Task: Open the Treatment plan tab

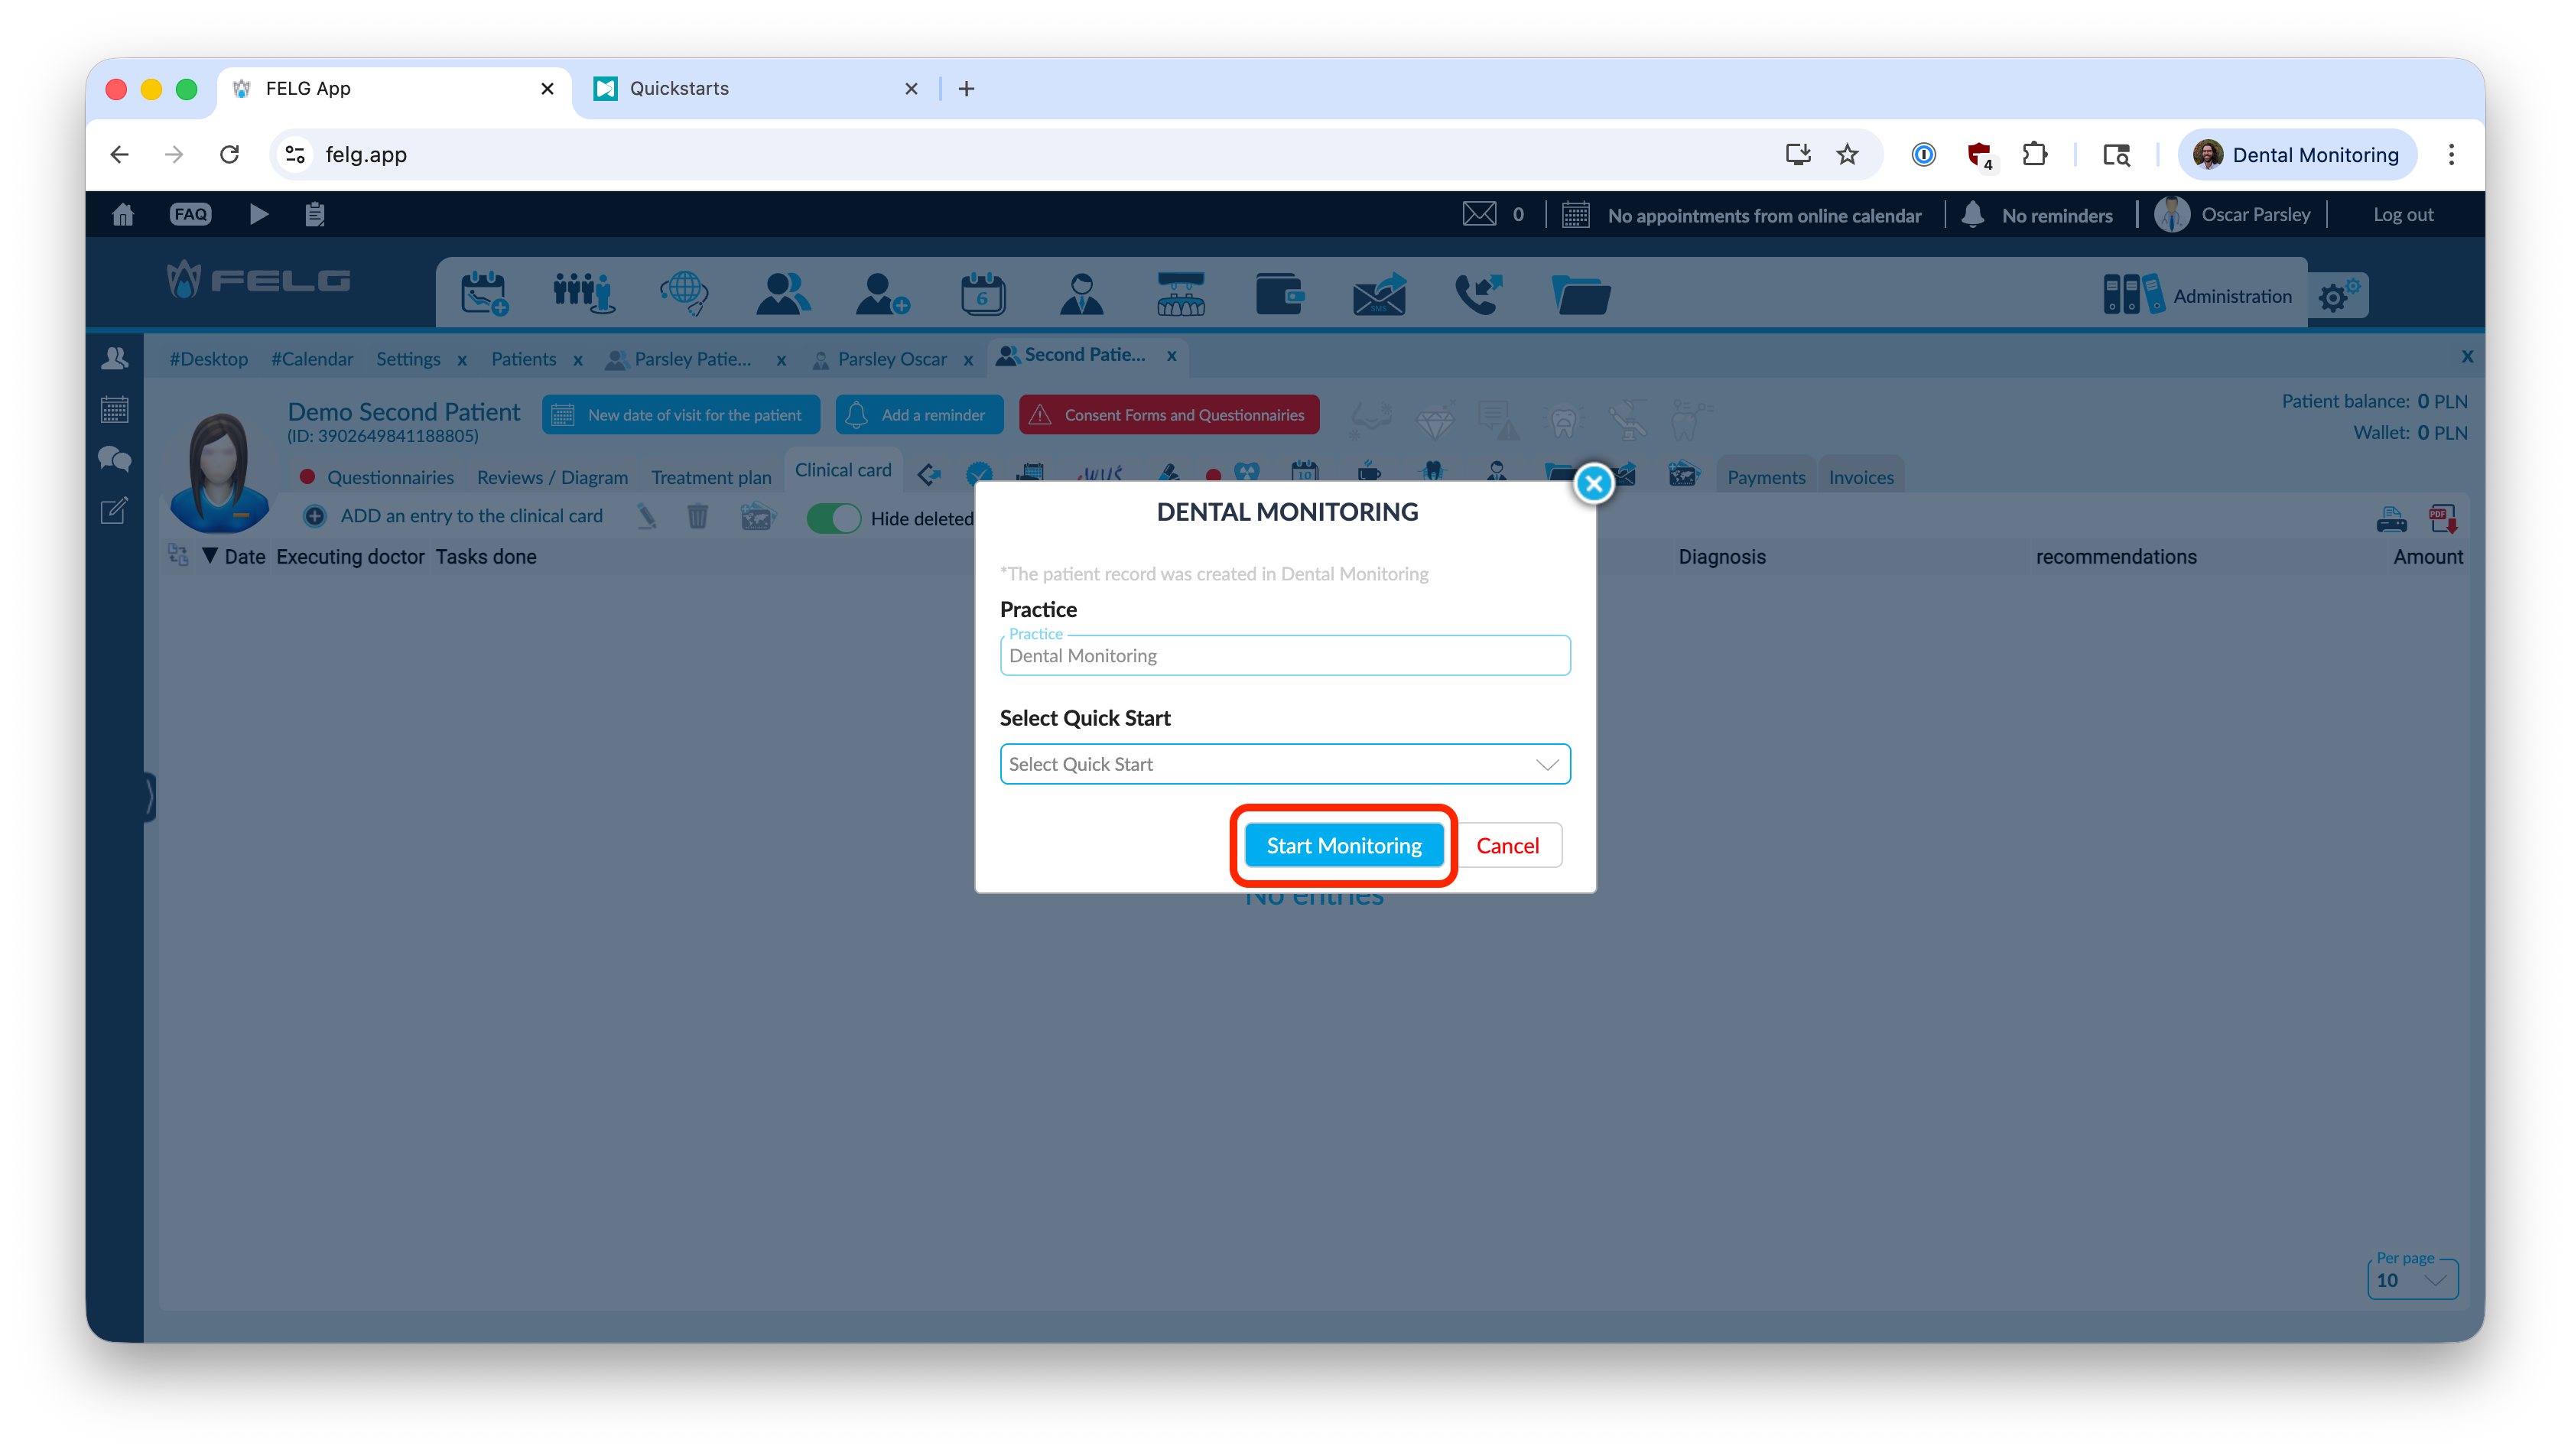Action: (x=711, y=477)
